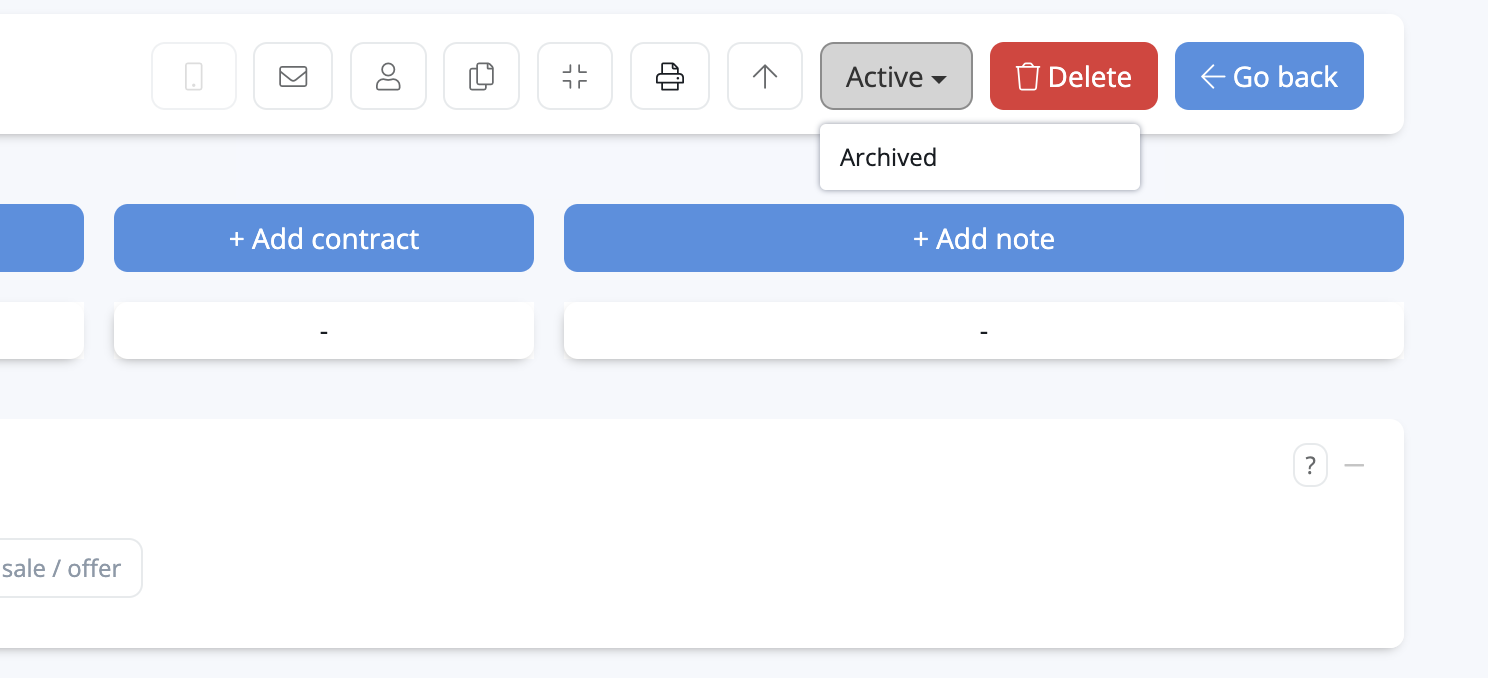Image resolution: width=1488 pixels, height=678 pixels.
Task: Open the user profile icon button
Action: point(388,76)
